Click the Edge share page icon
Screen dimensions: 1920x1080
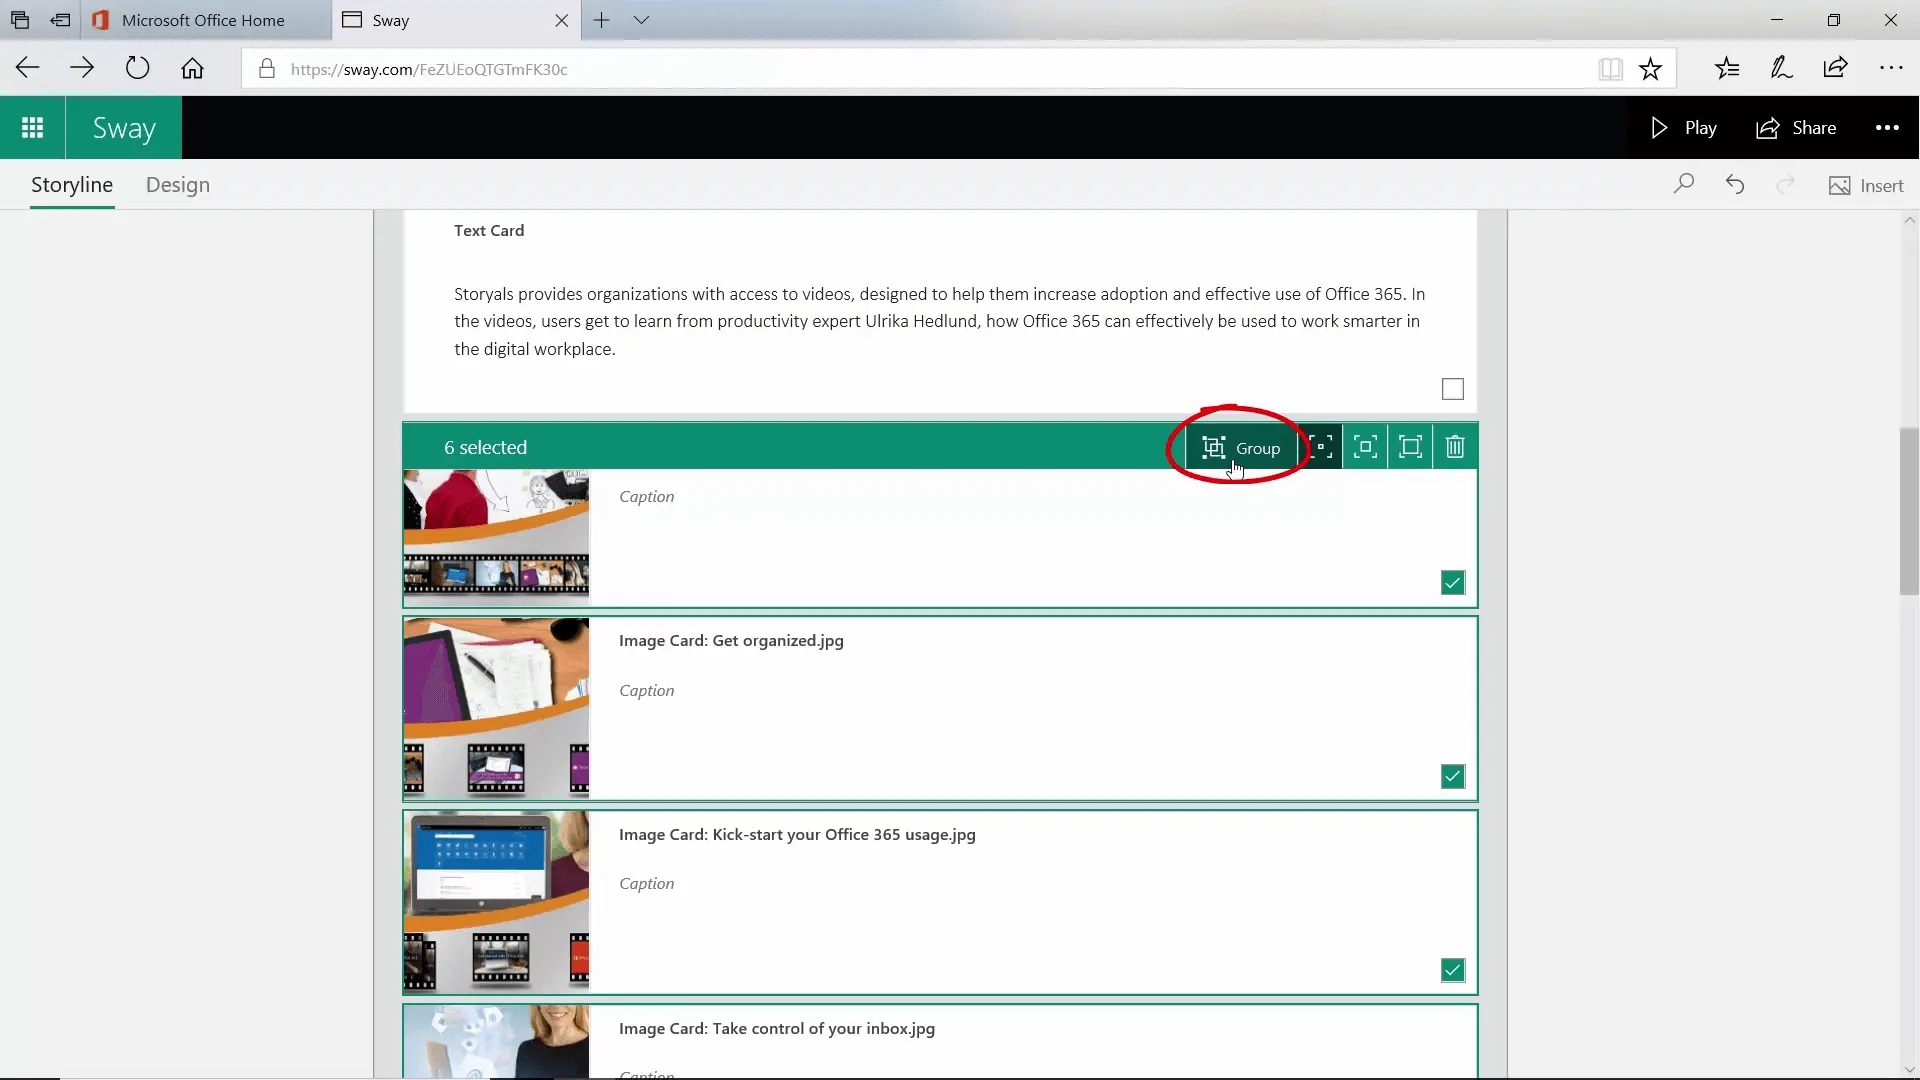point(1835,68)
